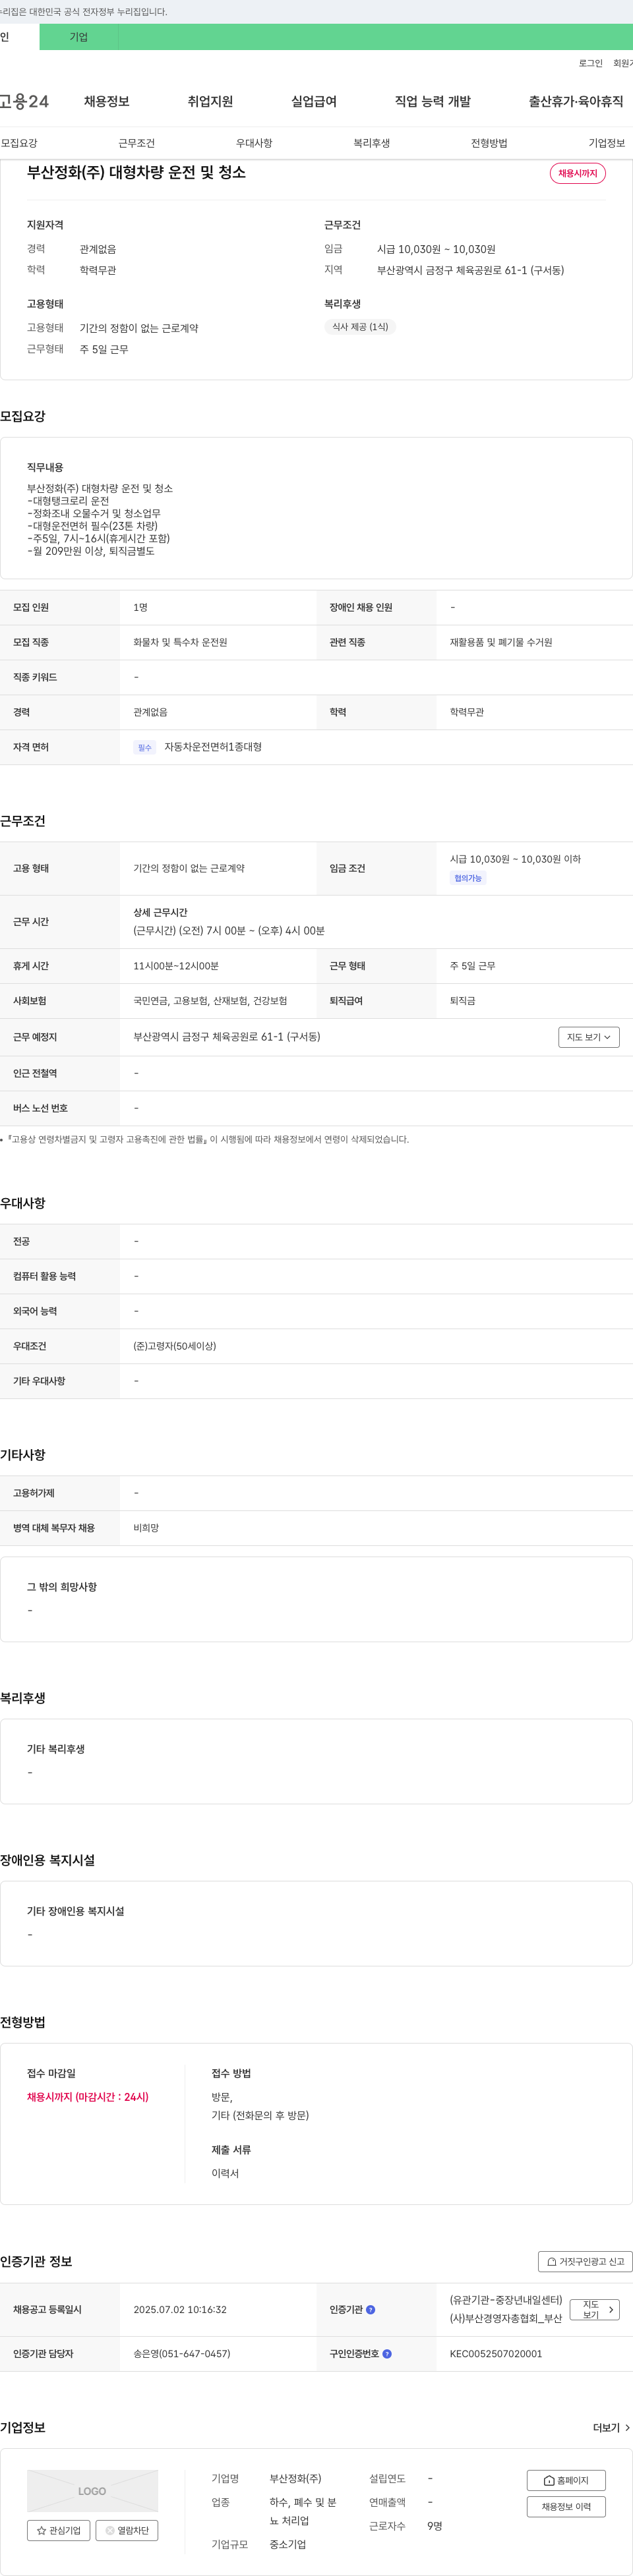Click the 고용24 site logo
This screenshot has width=633, height=2576.
click(24, 101)
